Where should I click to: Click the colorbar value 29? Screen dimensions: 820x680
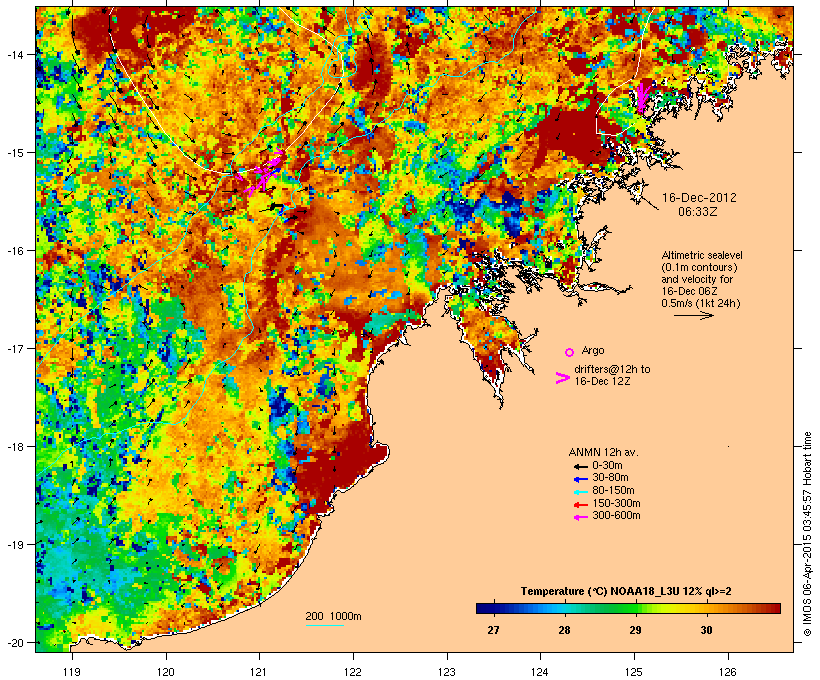coord(635,630)
